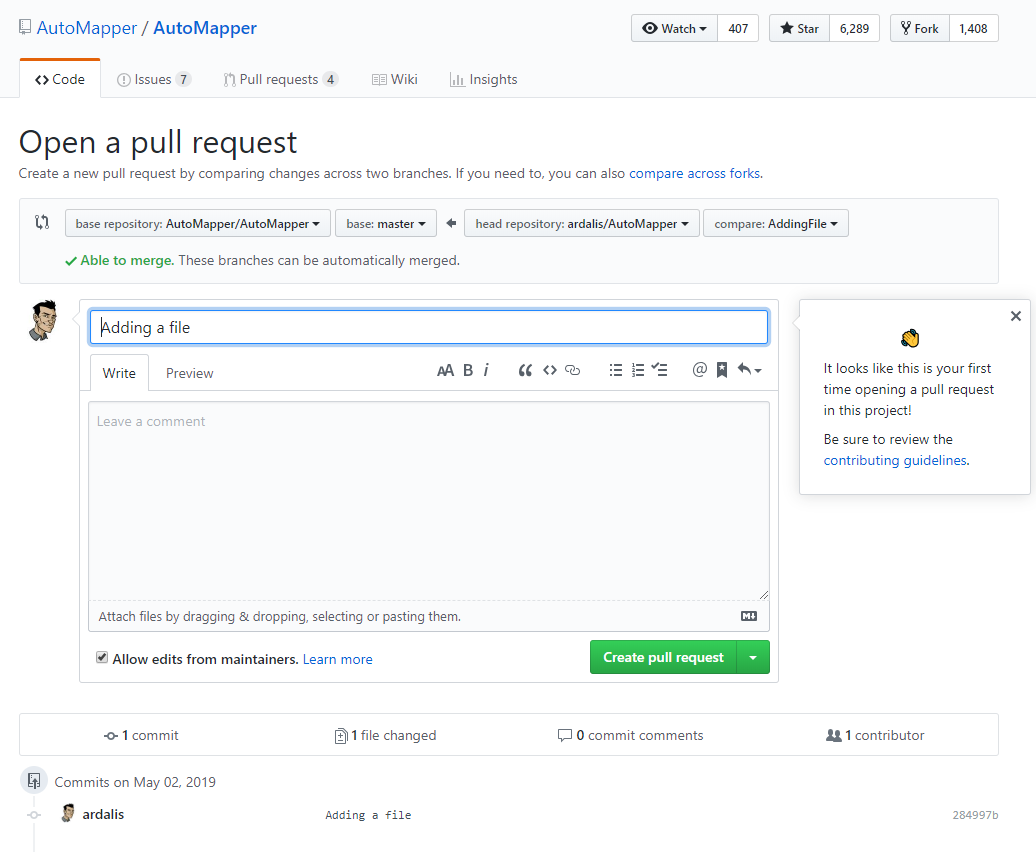Image resolution: width=1036 pixels, height=854 pixels.
Task: Click the repository book icon
Action: tap(25, 27)
